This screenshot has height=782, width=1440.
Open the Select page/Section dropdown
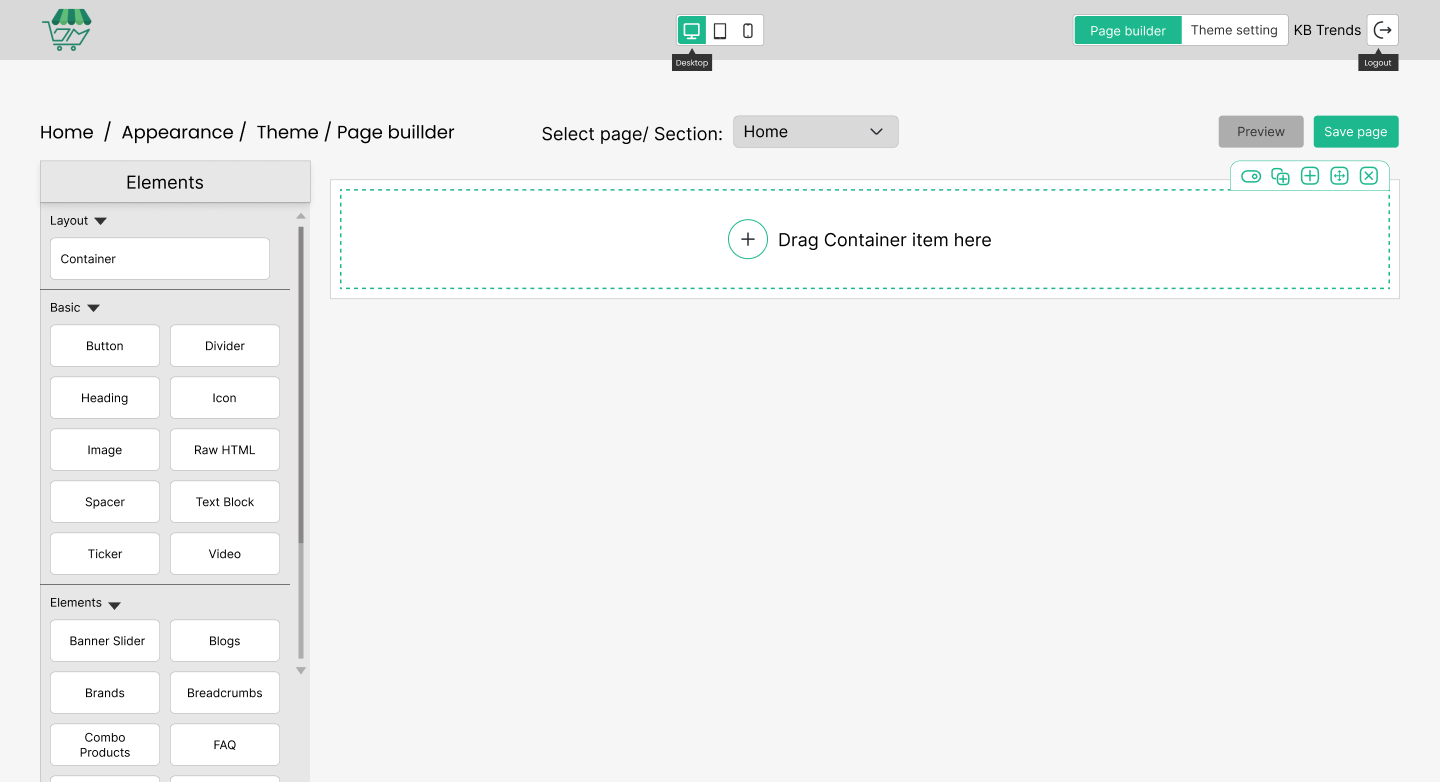816,132
